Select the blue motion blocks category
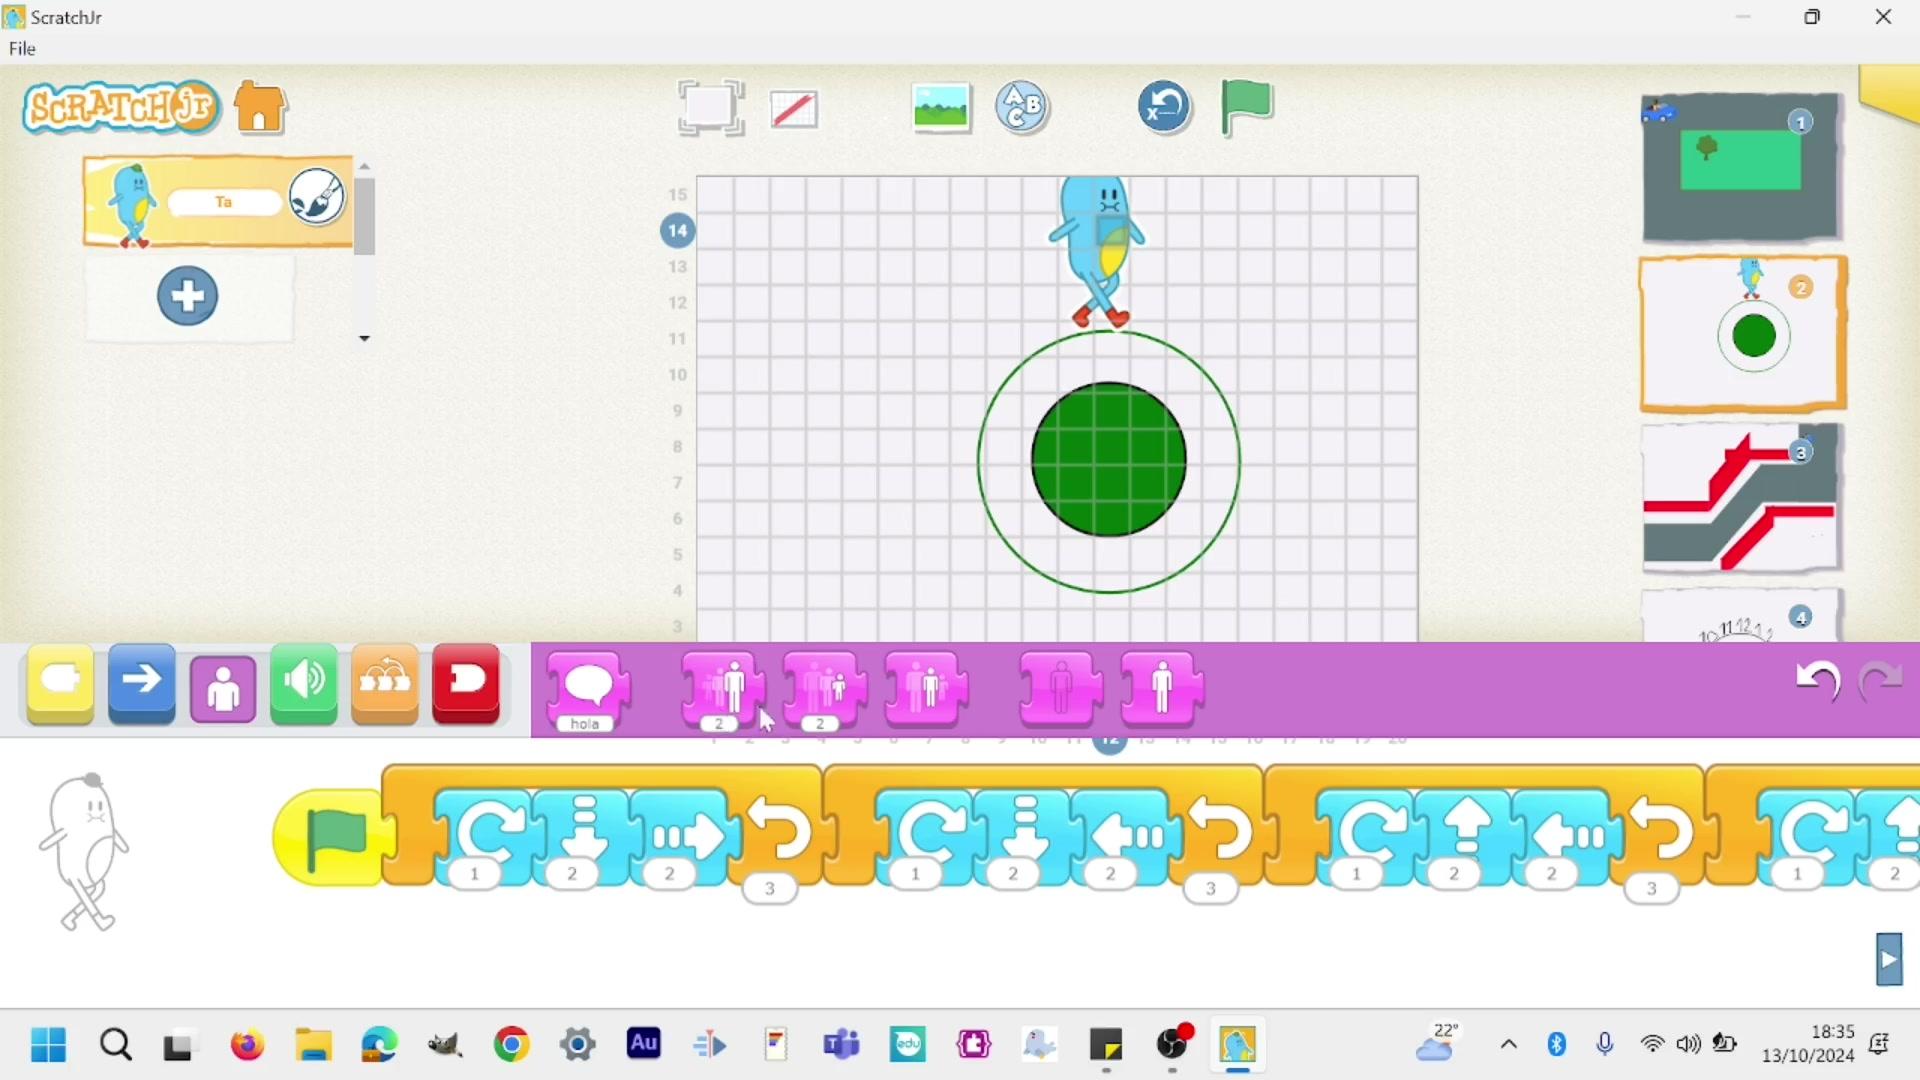The height and width of the screenshot is (1080, 1920). pyautogui.click(x=142, y=684)
